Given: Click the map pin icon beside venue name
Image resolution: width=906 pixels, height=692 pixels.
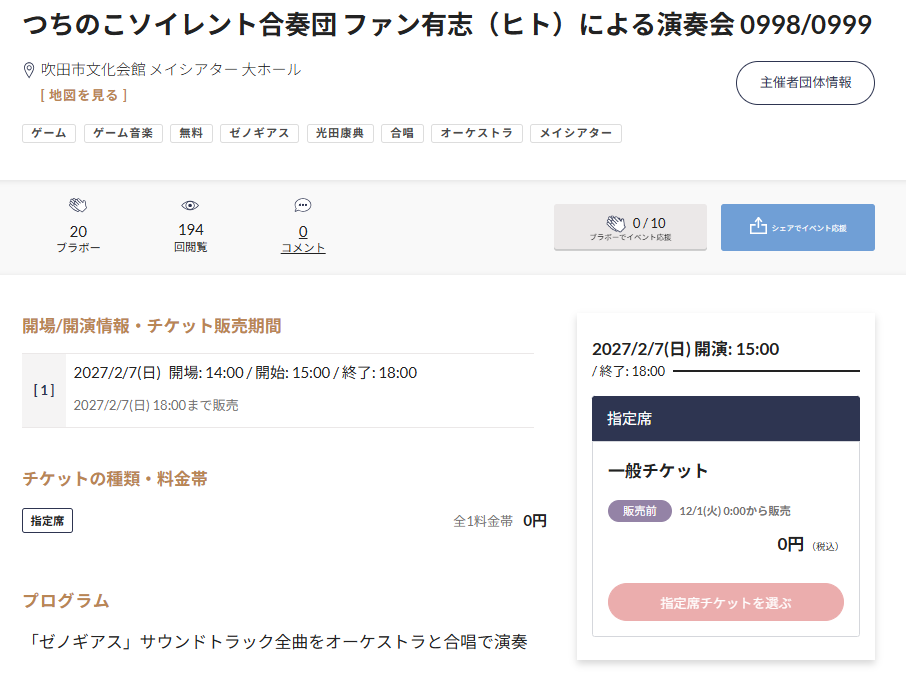Looking at the screenshot, I should click(28, 70).
